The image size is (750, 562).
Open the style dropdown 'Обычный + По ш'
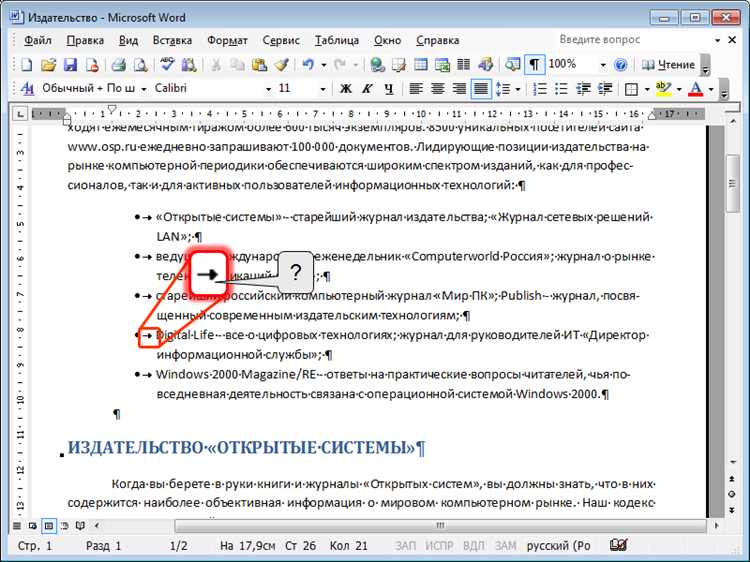143,89
